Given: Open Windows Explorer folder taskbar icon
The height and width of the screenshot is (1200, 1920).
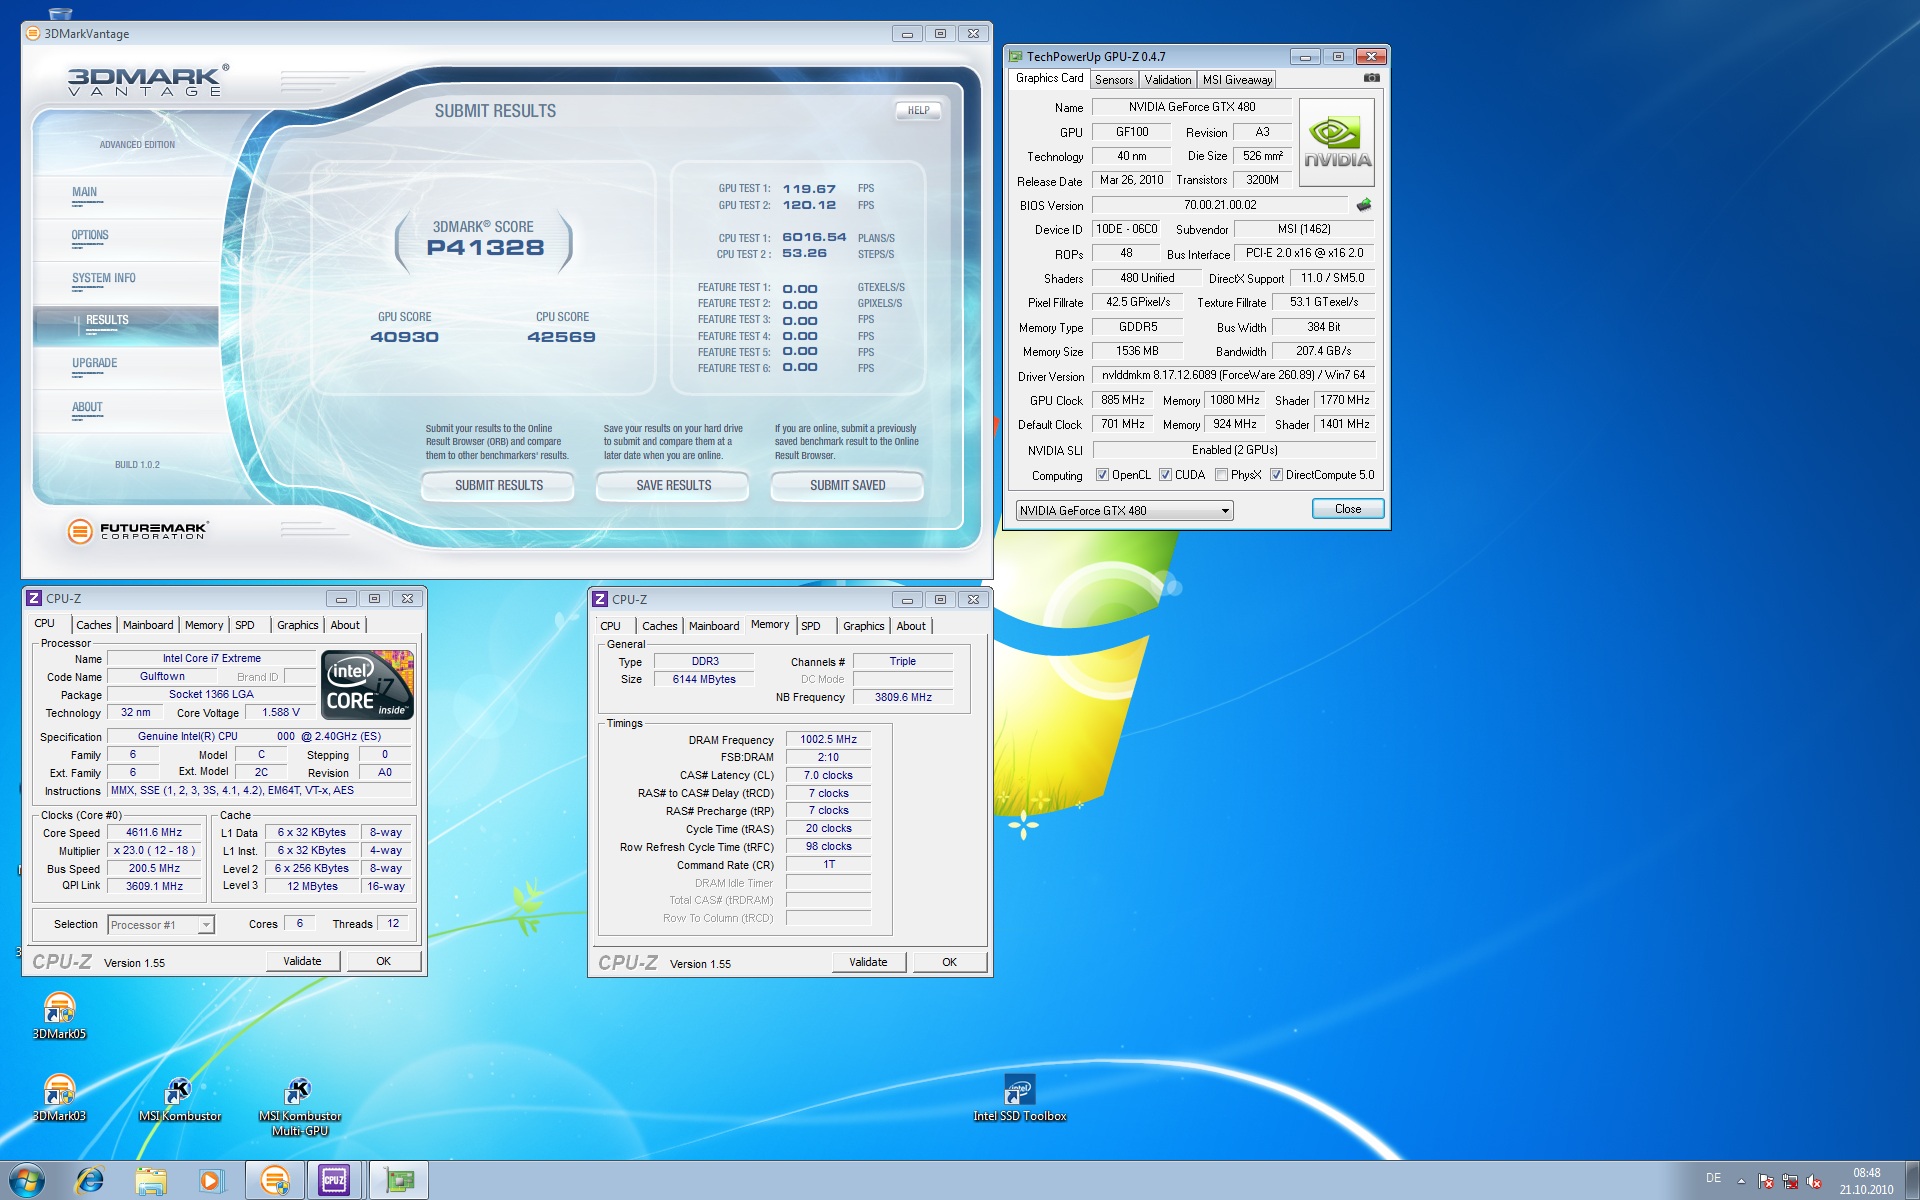Looking at the screenshot, I should (151, 1181).
